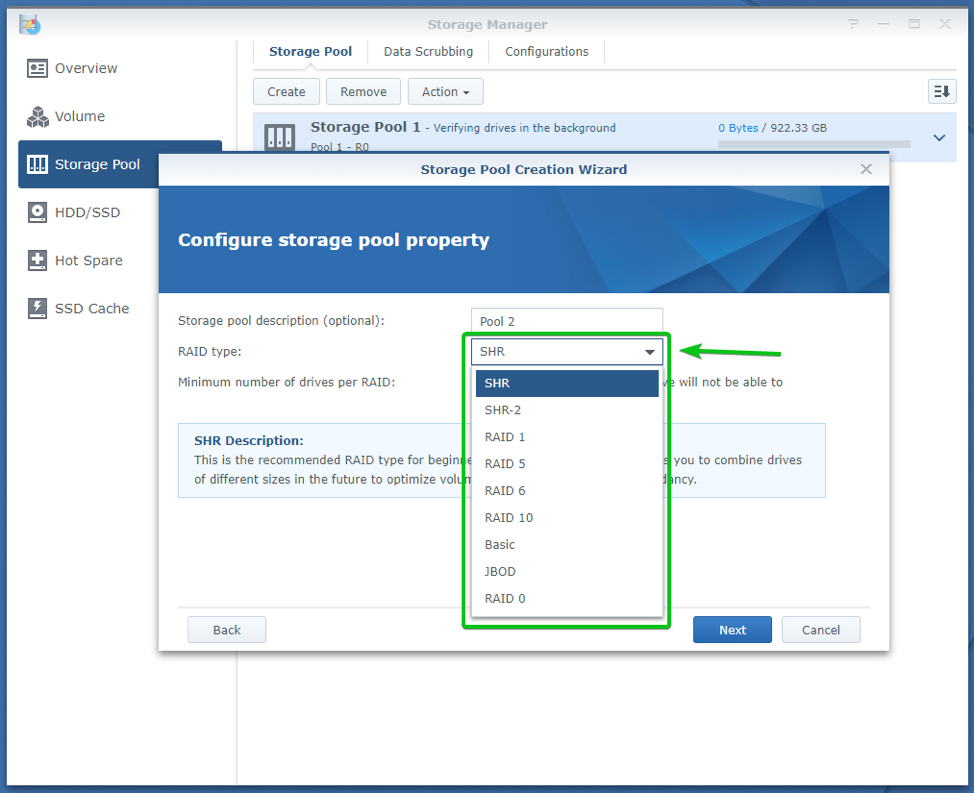Close the Storage Pool Creation Wizard

(x=866, y=169)
